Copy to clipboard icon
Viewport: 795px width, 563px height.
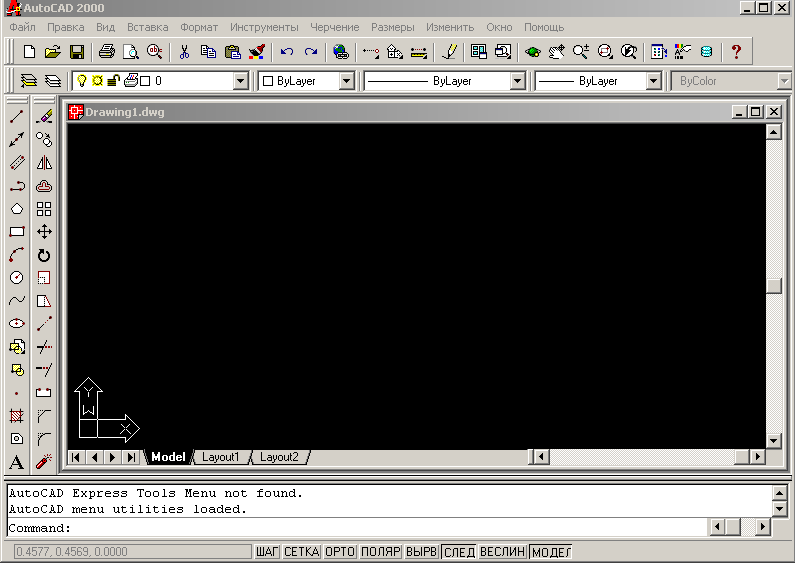pyautogui.click(x=208, y=52)
